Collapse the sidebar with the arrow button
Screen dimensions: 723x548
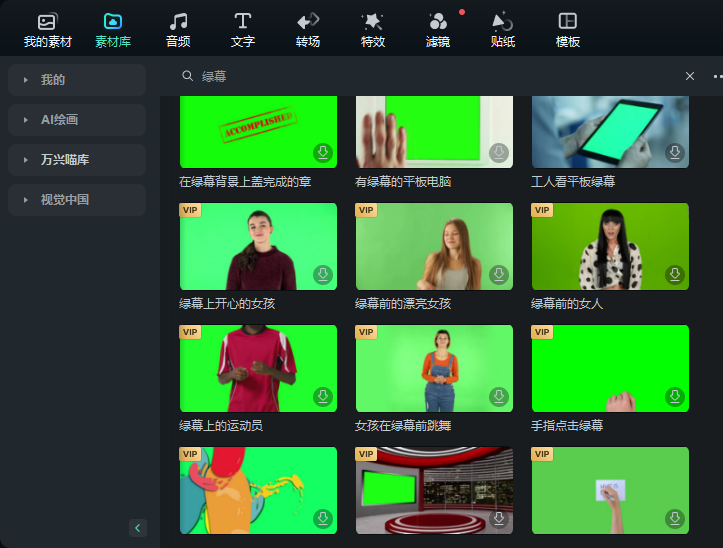[x=137, y=528]
